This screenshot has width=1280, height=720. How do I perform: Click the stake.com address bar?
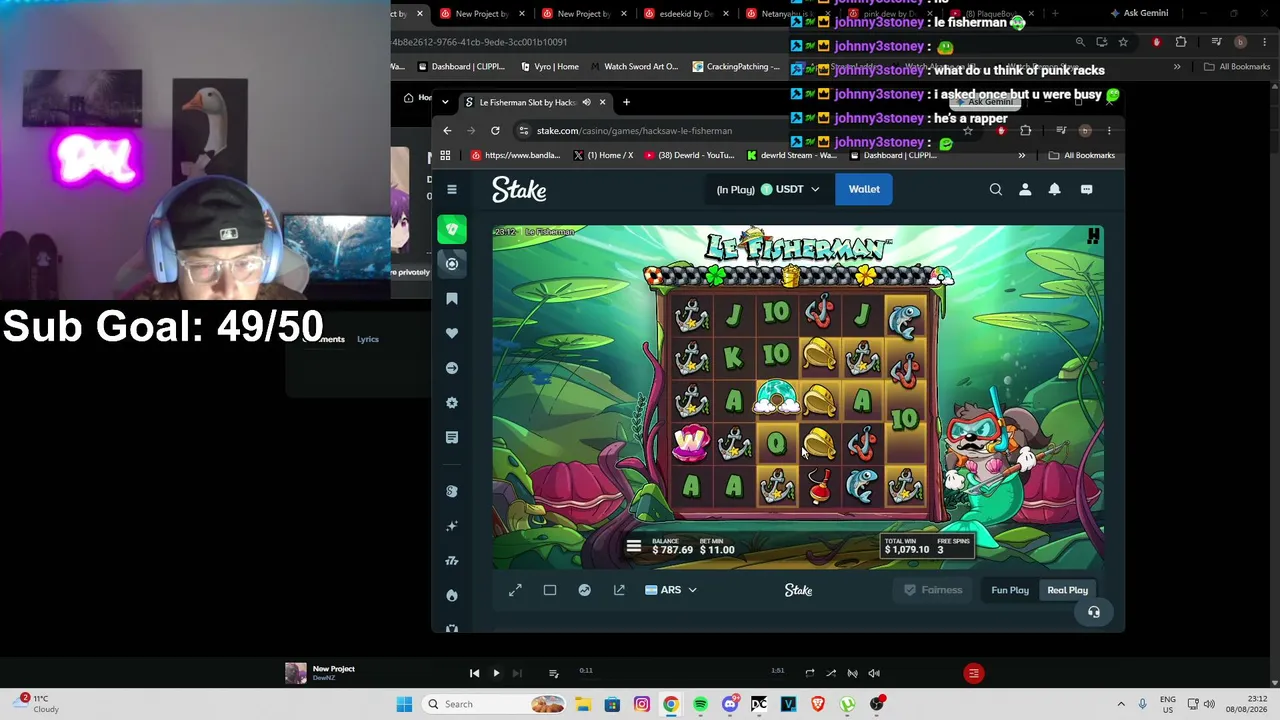[740, 131]
